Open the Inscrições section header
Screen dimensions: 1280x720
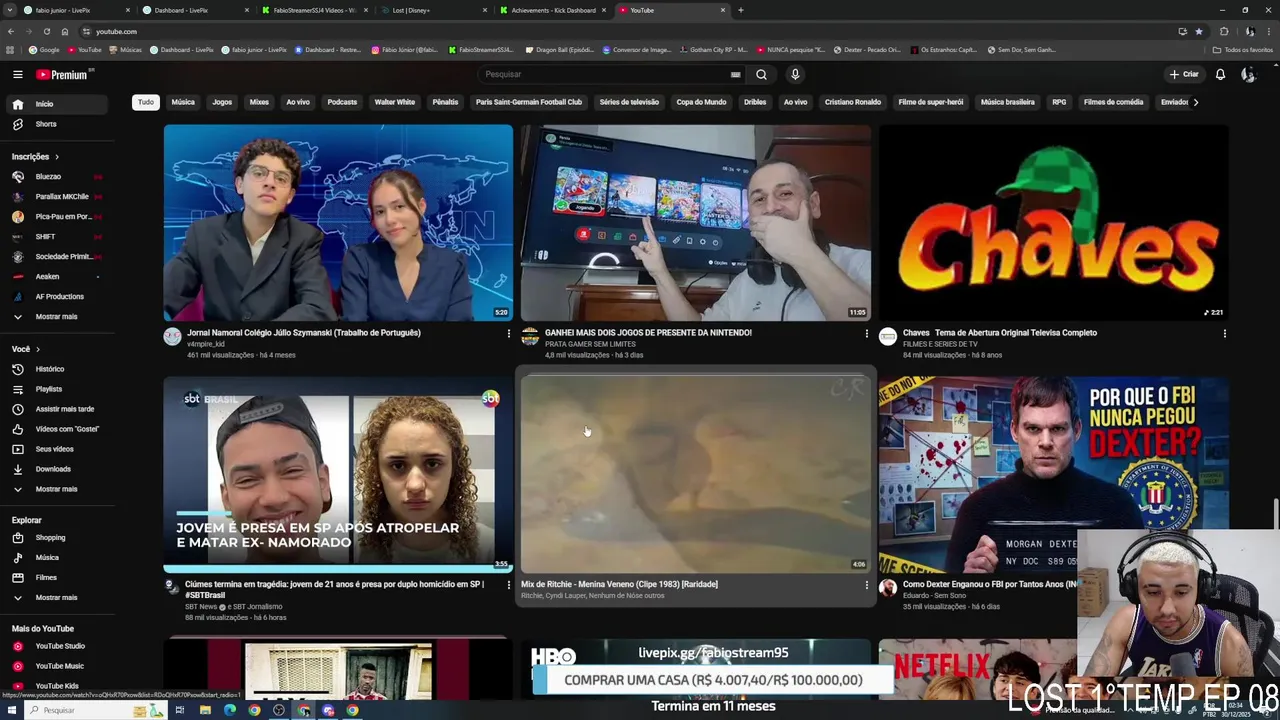35,157
